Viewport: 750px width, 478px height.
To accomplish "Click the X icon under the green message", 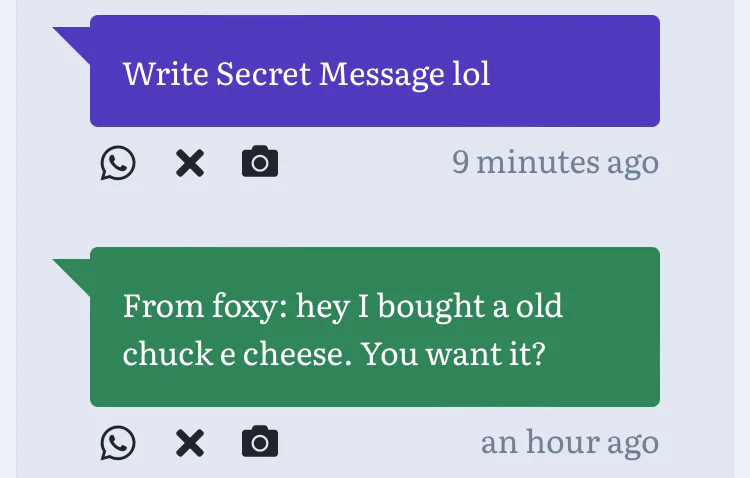I will pos(189,442).
